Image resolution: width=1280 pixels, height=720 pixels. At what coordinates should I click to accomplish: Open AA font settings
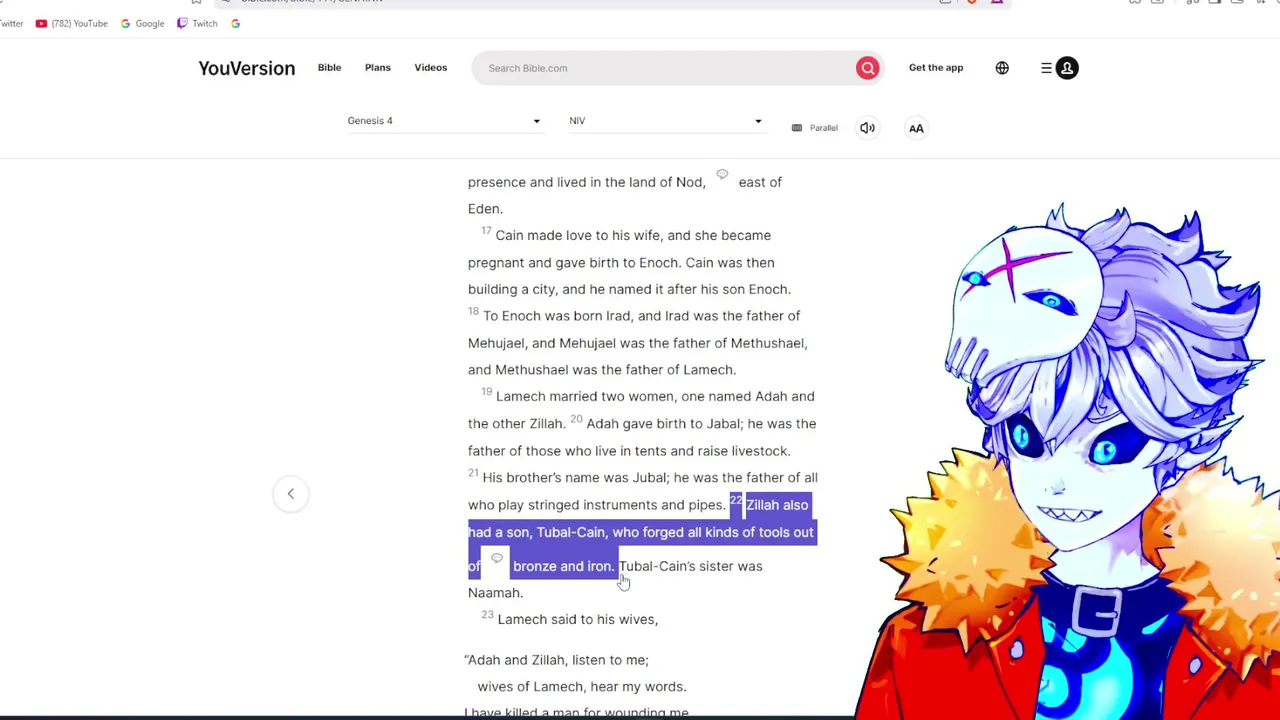pyautogui.click(x=916, y=128)
